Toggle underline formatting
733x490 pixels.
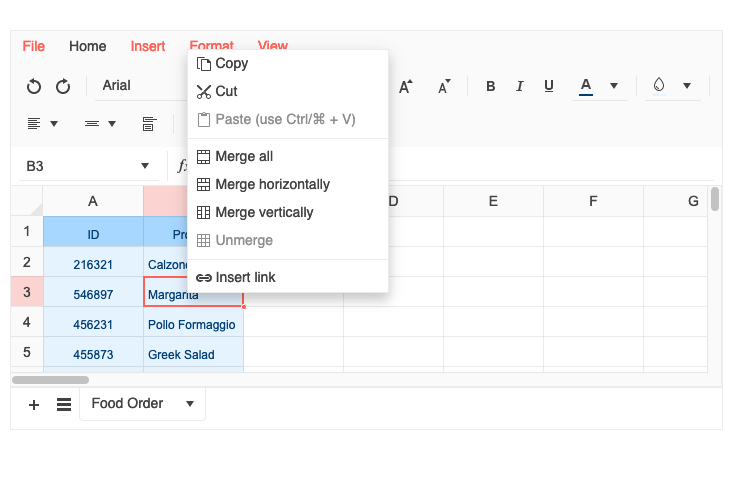549,86
